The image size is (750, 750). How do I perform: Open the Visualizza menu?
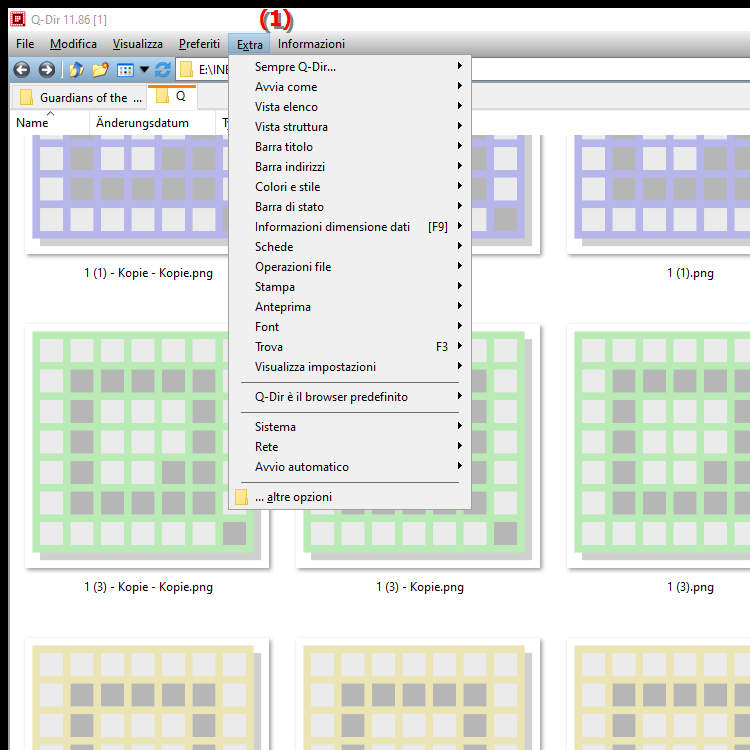pos(138,44)
